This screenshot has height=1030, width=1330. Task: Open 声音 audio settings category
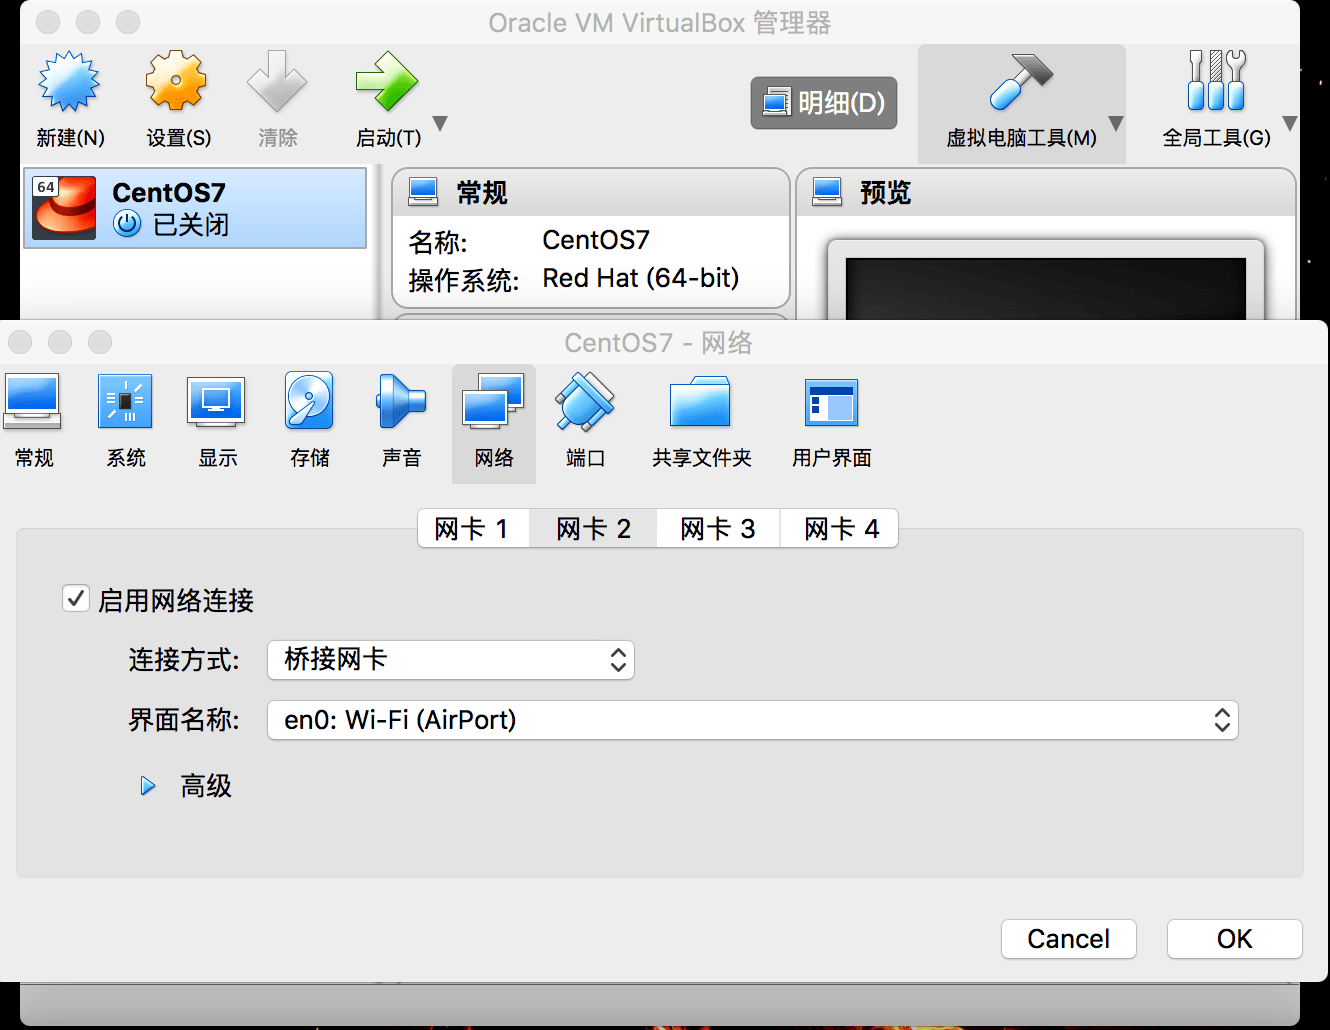[x=402, y=422]
